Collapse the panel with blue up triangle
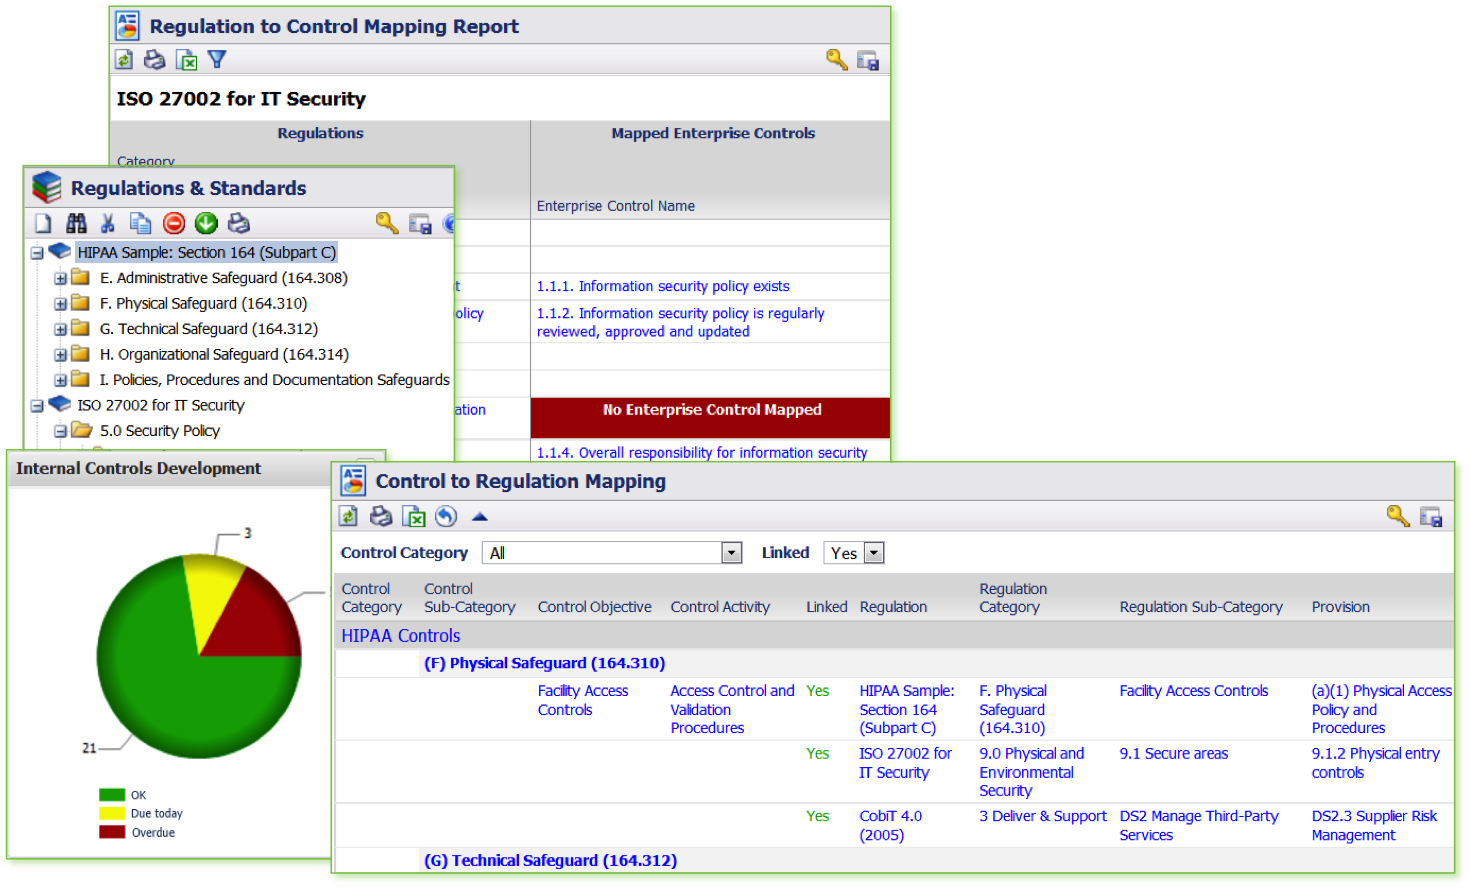The height and width of the screenshot is (888, 1470). (x=479, y=517)
